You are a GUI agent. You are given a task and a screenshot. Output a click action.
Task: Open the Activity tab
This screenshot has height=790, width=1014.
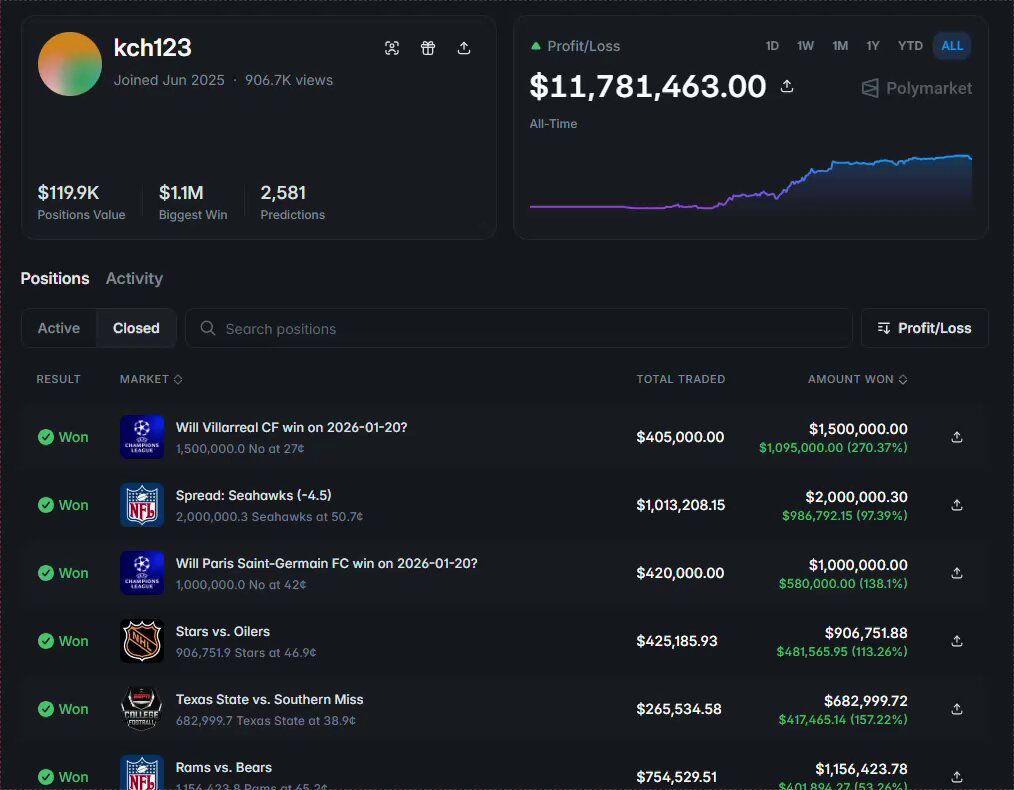(x=135, y=279)
